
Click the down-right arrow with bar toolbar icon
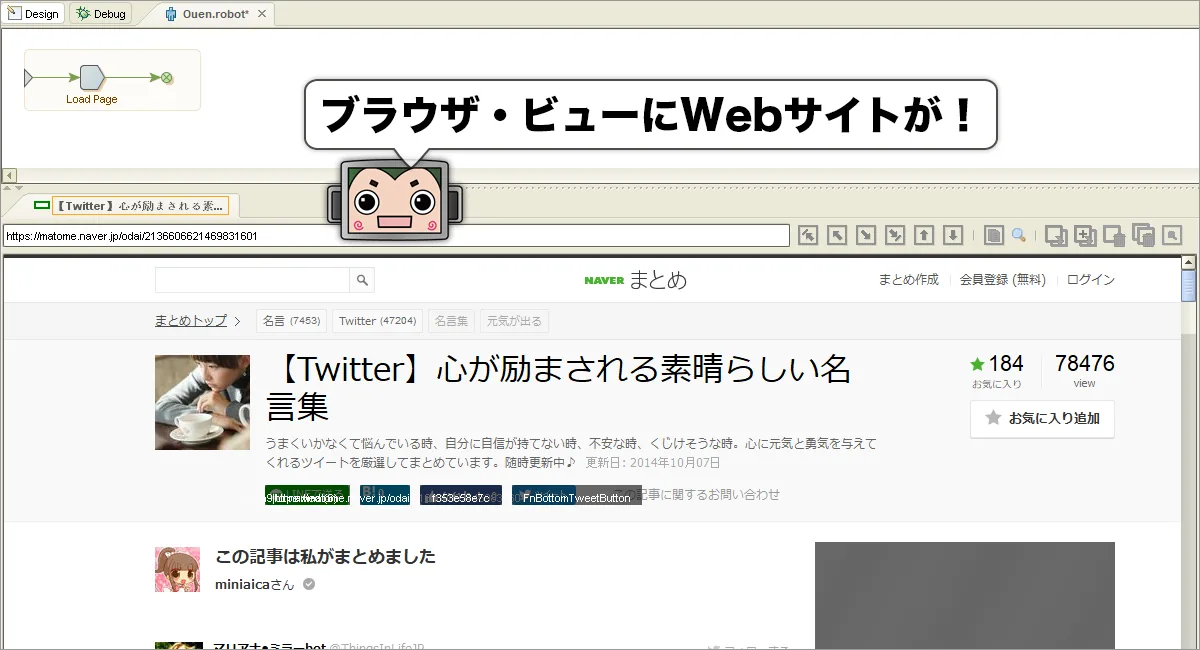[x=895, y=235]
